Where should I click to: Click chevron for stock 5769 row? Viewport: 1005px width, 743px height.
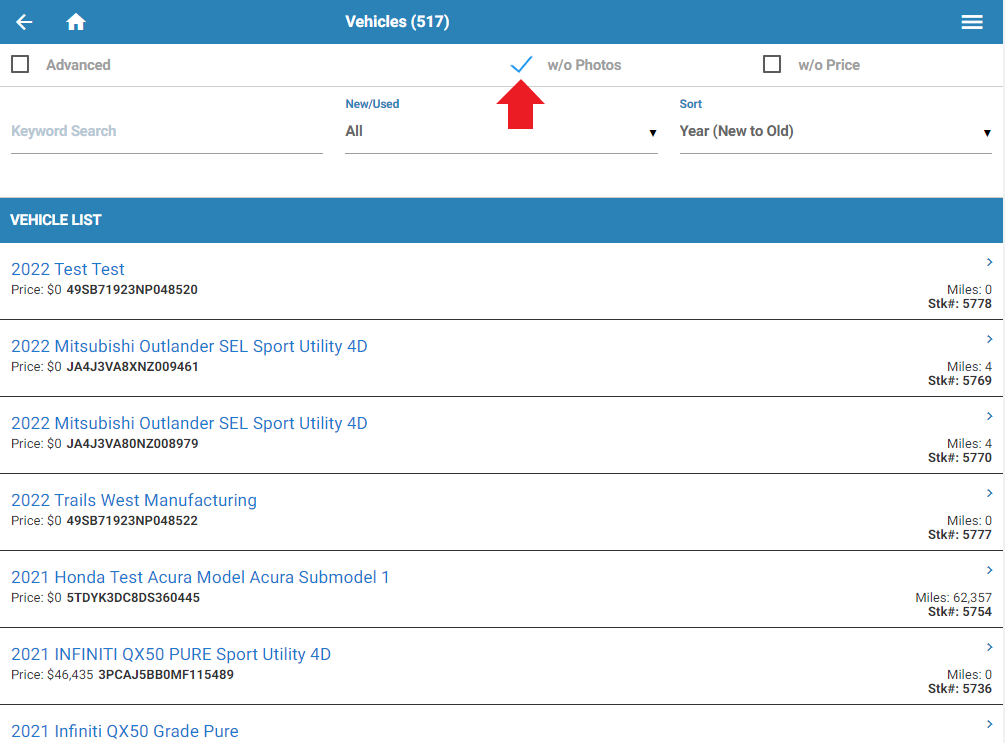pyautogui.click(x=990, y=339)
